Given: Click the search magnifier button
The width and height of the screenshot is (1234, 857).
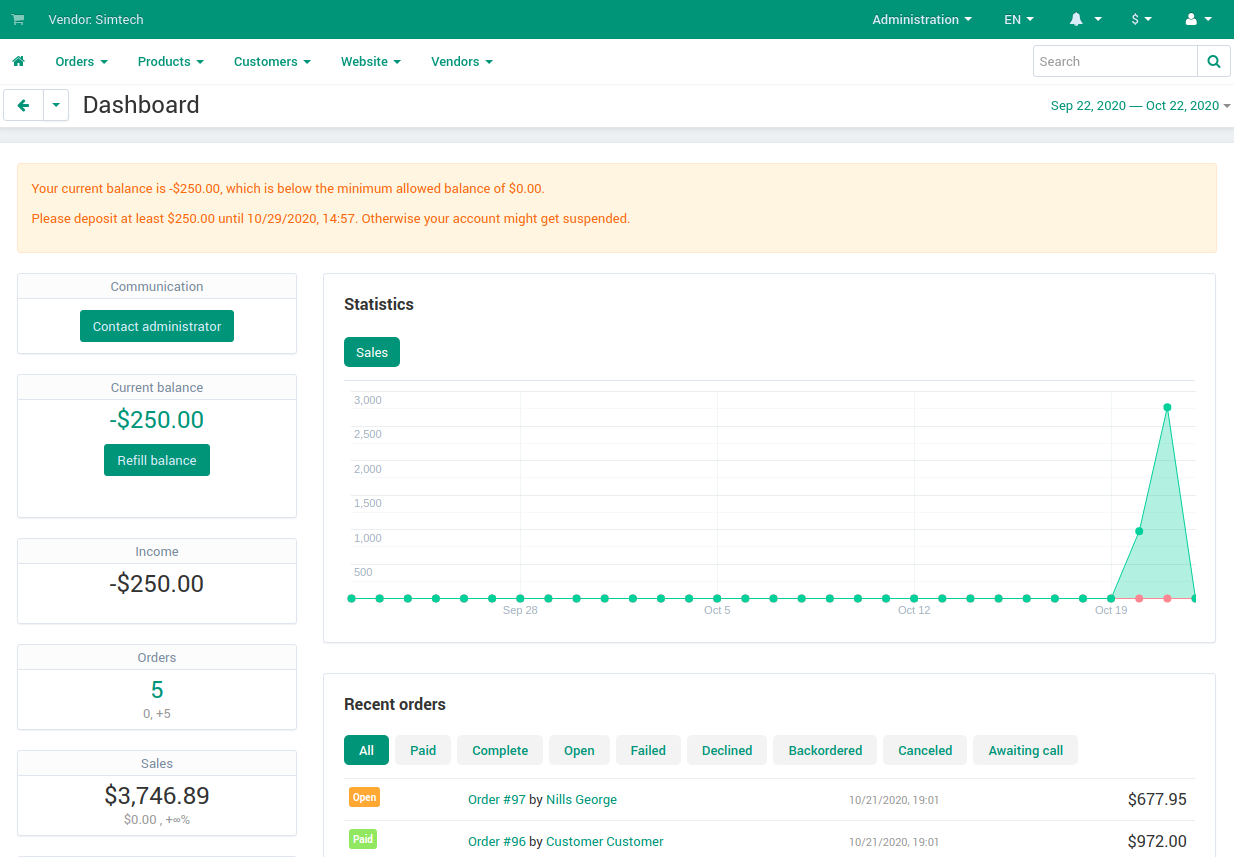Looking at the screenshot, I should point(1213,61).
